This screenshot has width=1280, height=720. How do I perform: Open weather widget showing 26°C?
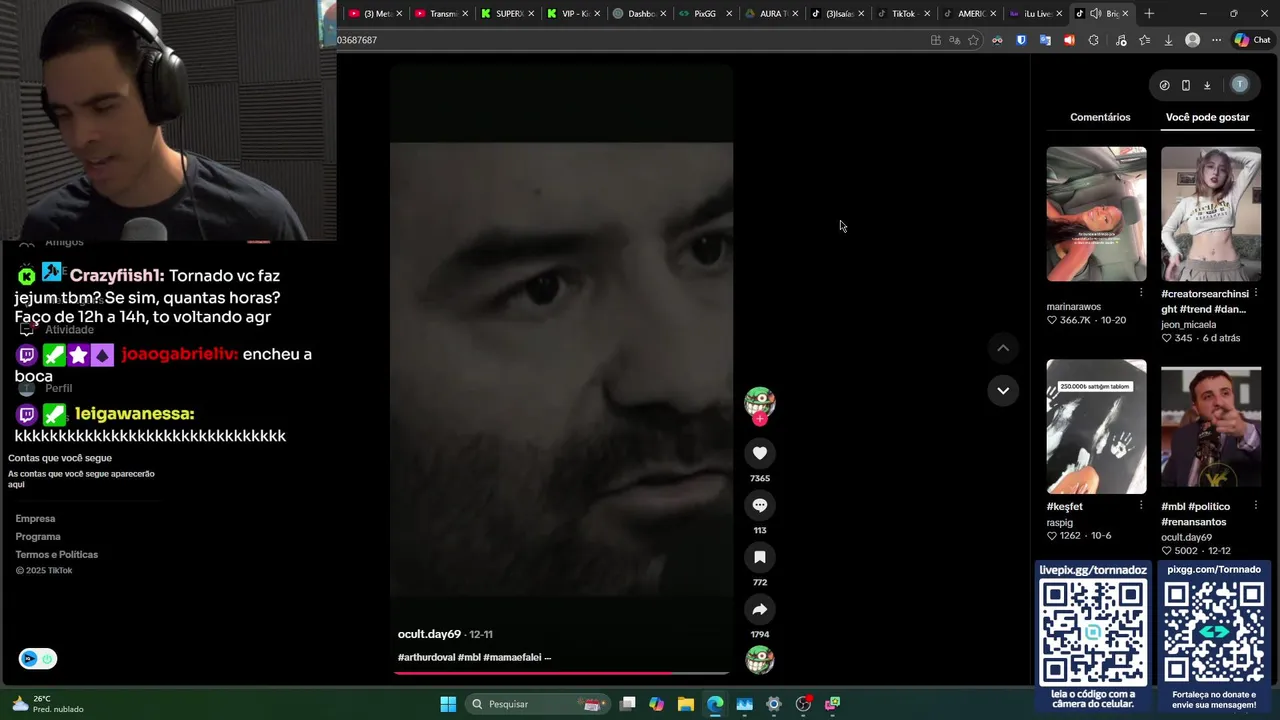pos(47,704)
